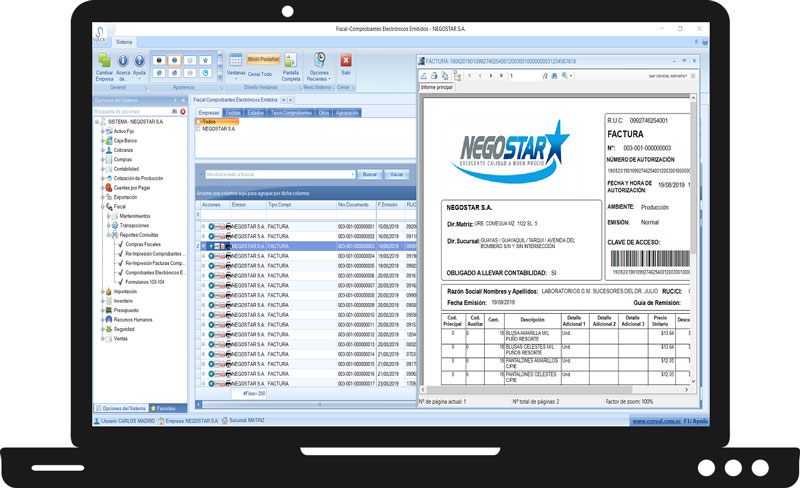Click the Cambiar Empresa icon
This screenshot has height=488, width=800.
pyautogui.click(x=104, y=62)
